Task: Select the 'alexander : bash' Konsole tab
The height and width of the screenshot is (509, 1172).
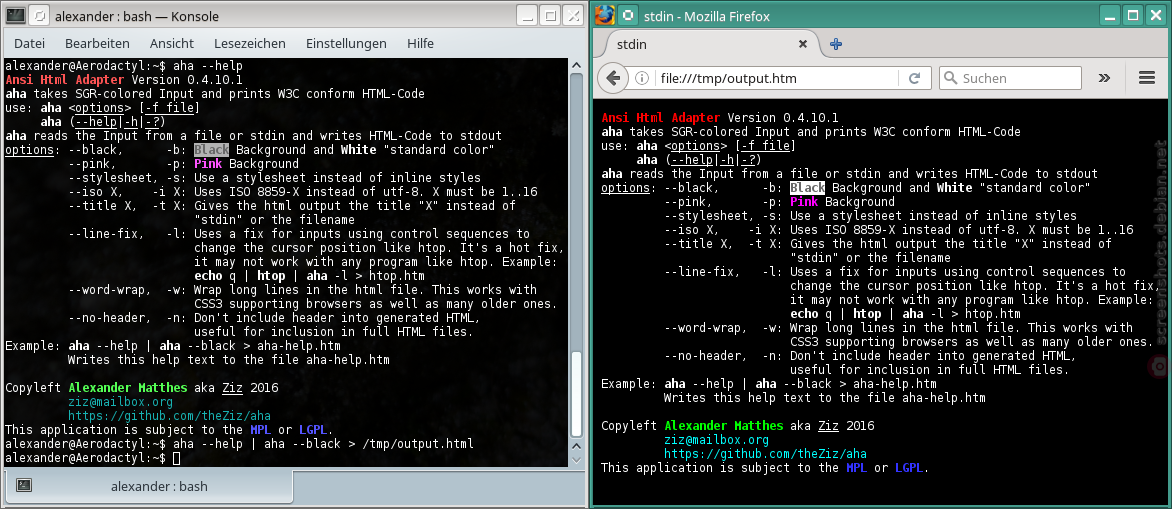Action: [x=148, y=487]
